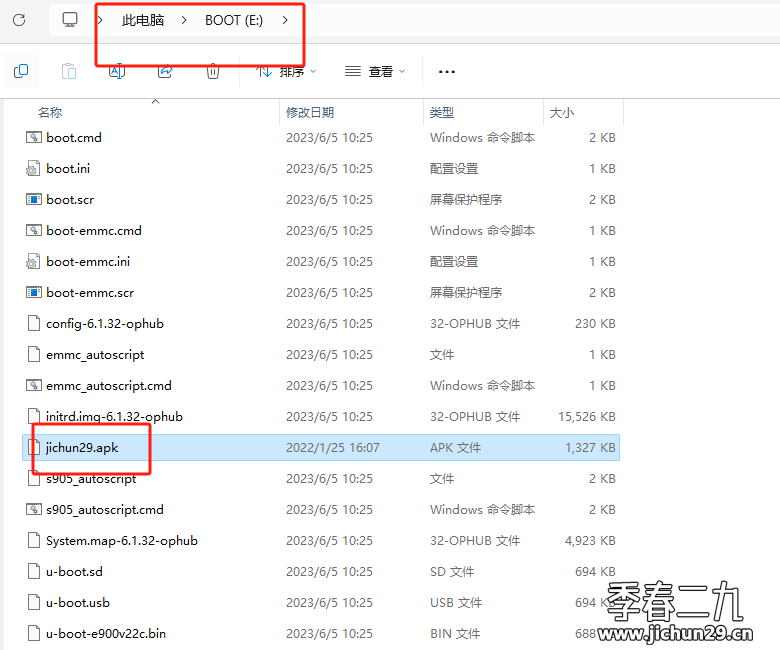This screenshot has width=780, height=650.
Task: Click the paste icon in toolbar
Action: [x=69, y=72]
